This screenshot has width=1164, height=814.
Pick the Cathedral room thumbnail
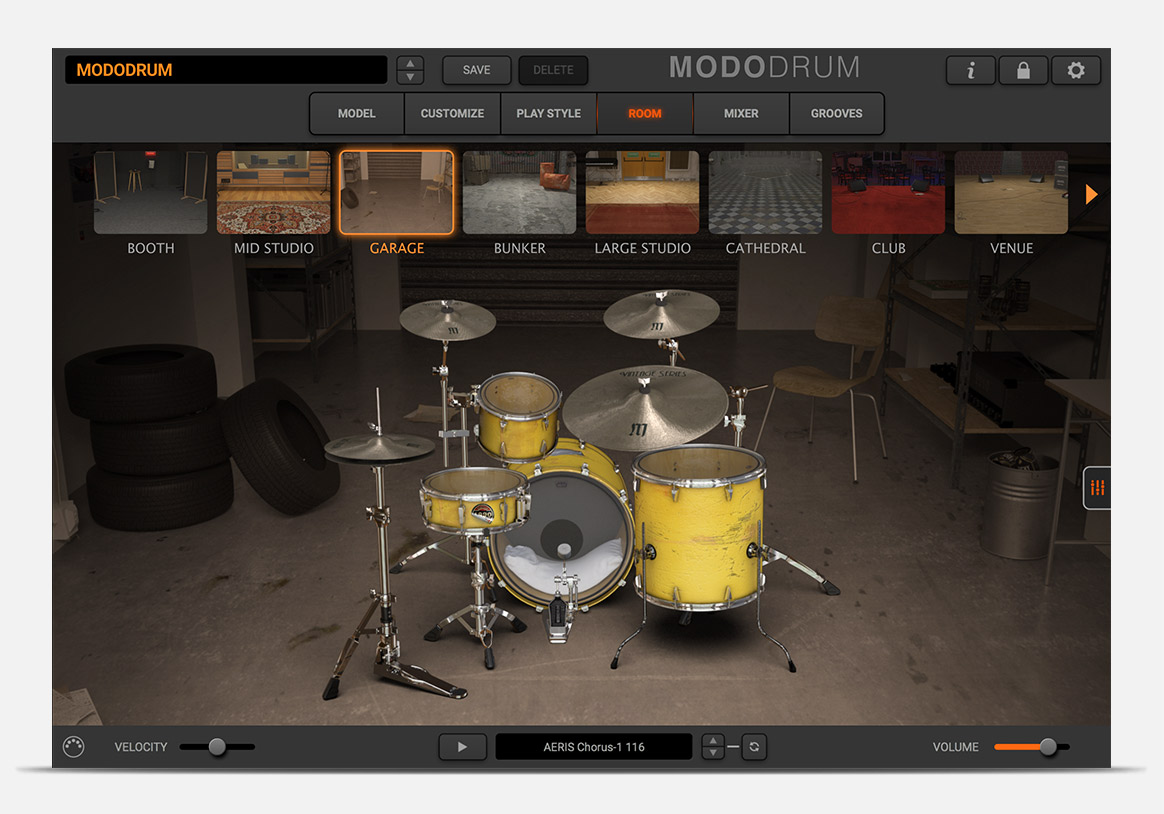coord(765,192)
